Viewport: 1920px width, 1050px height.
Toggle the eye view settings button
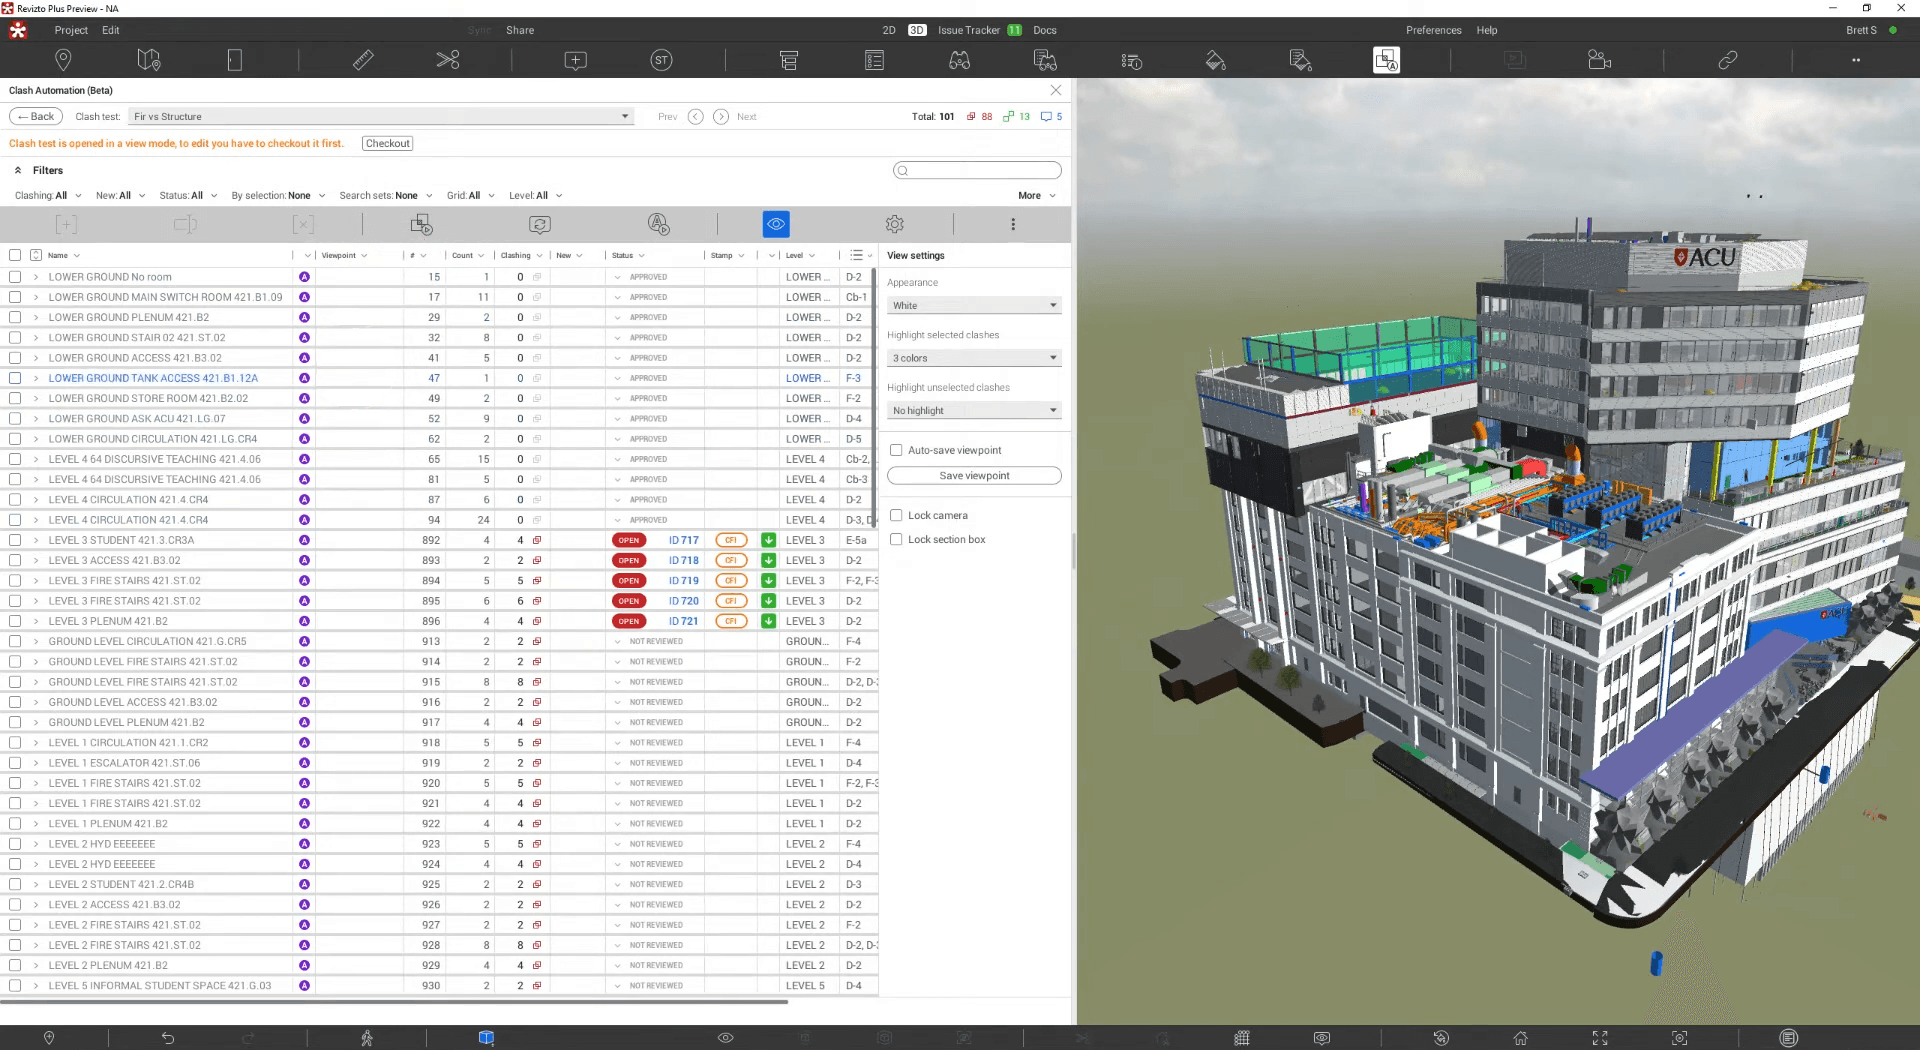[x=776, y=224]
